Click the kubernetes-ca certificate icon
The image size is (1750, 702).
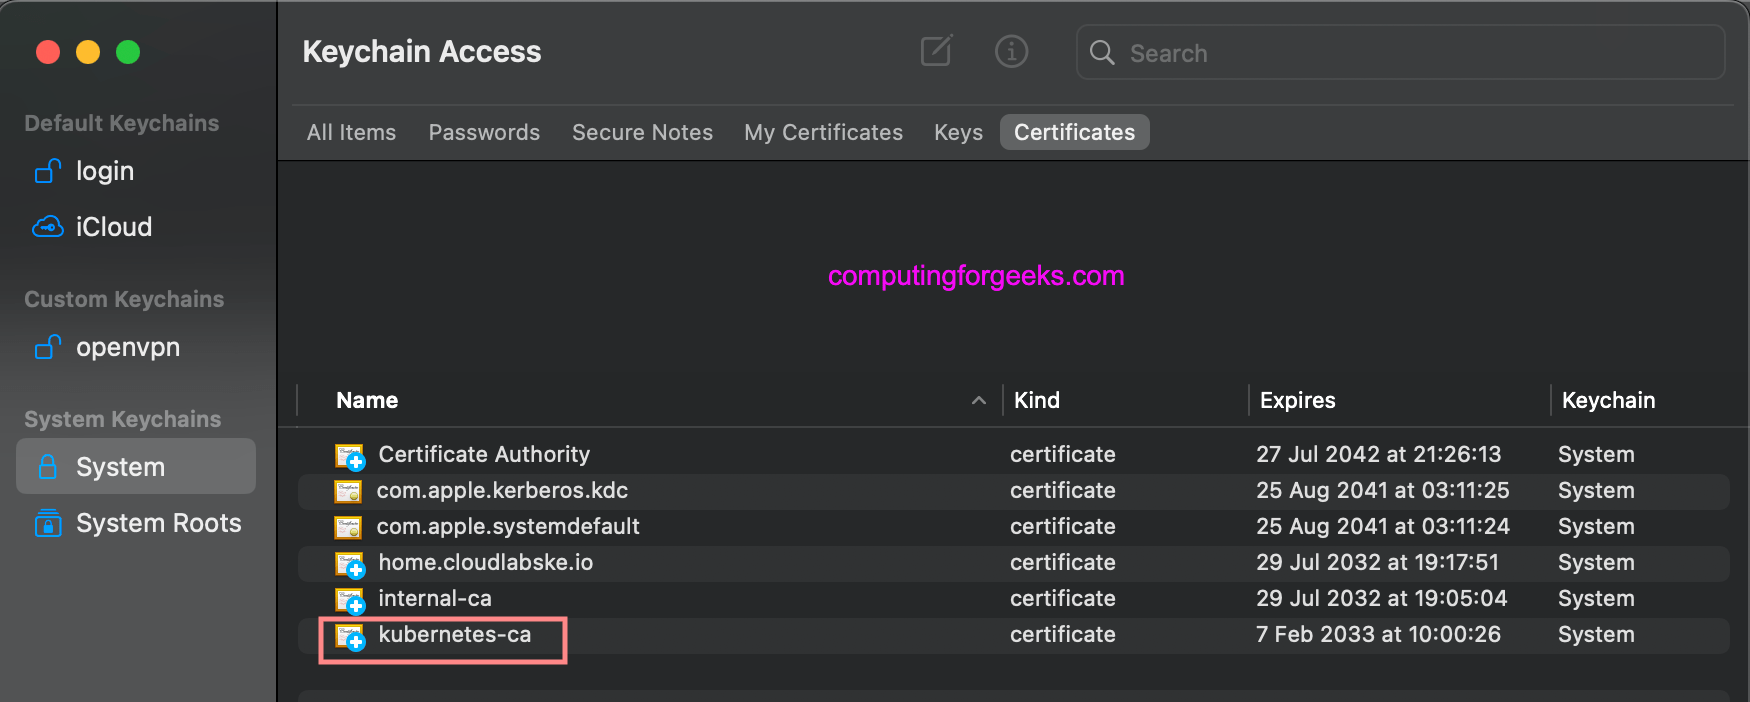350,637
